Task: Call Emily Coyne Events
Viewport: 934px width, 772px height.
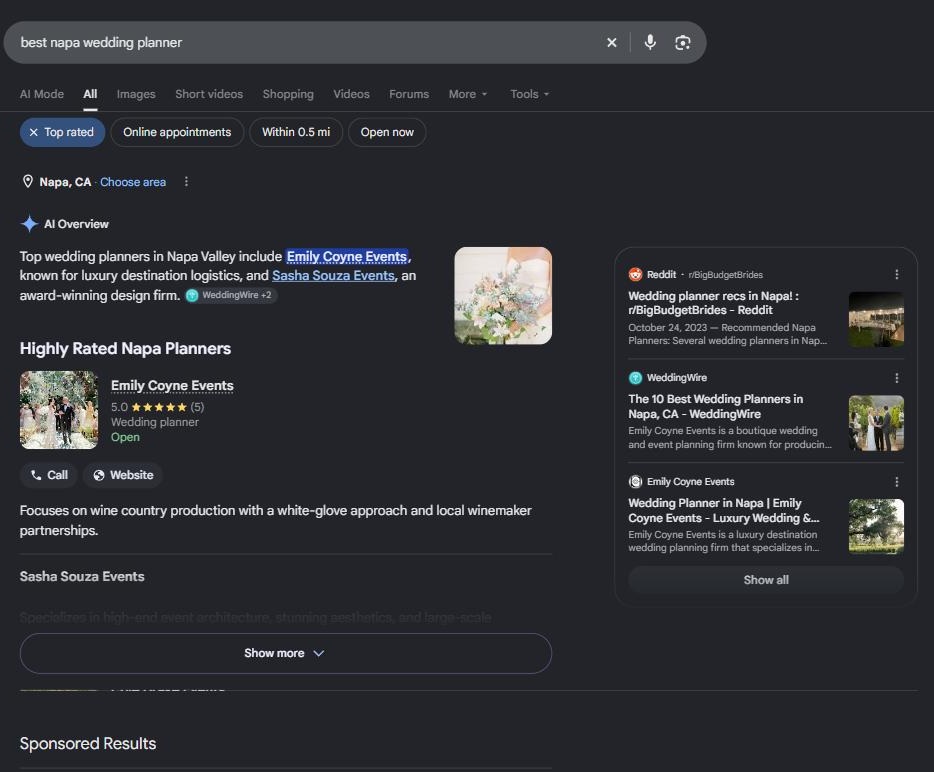Action: tap(49, 475)
